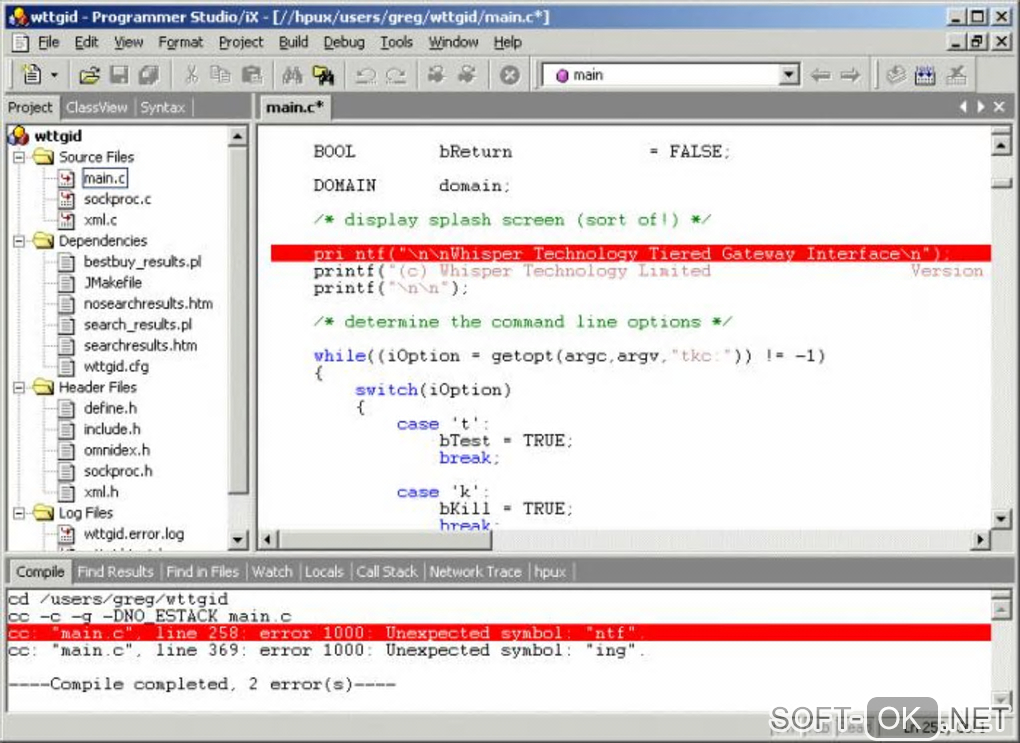Click the Redo toolbar icon
The image size is (1020, 743).
click(x=396, y=75)
